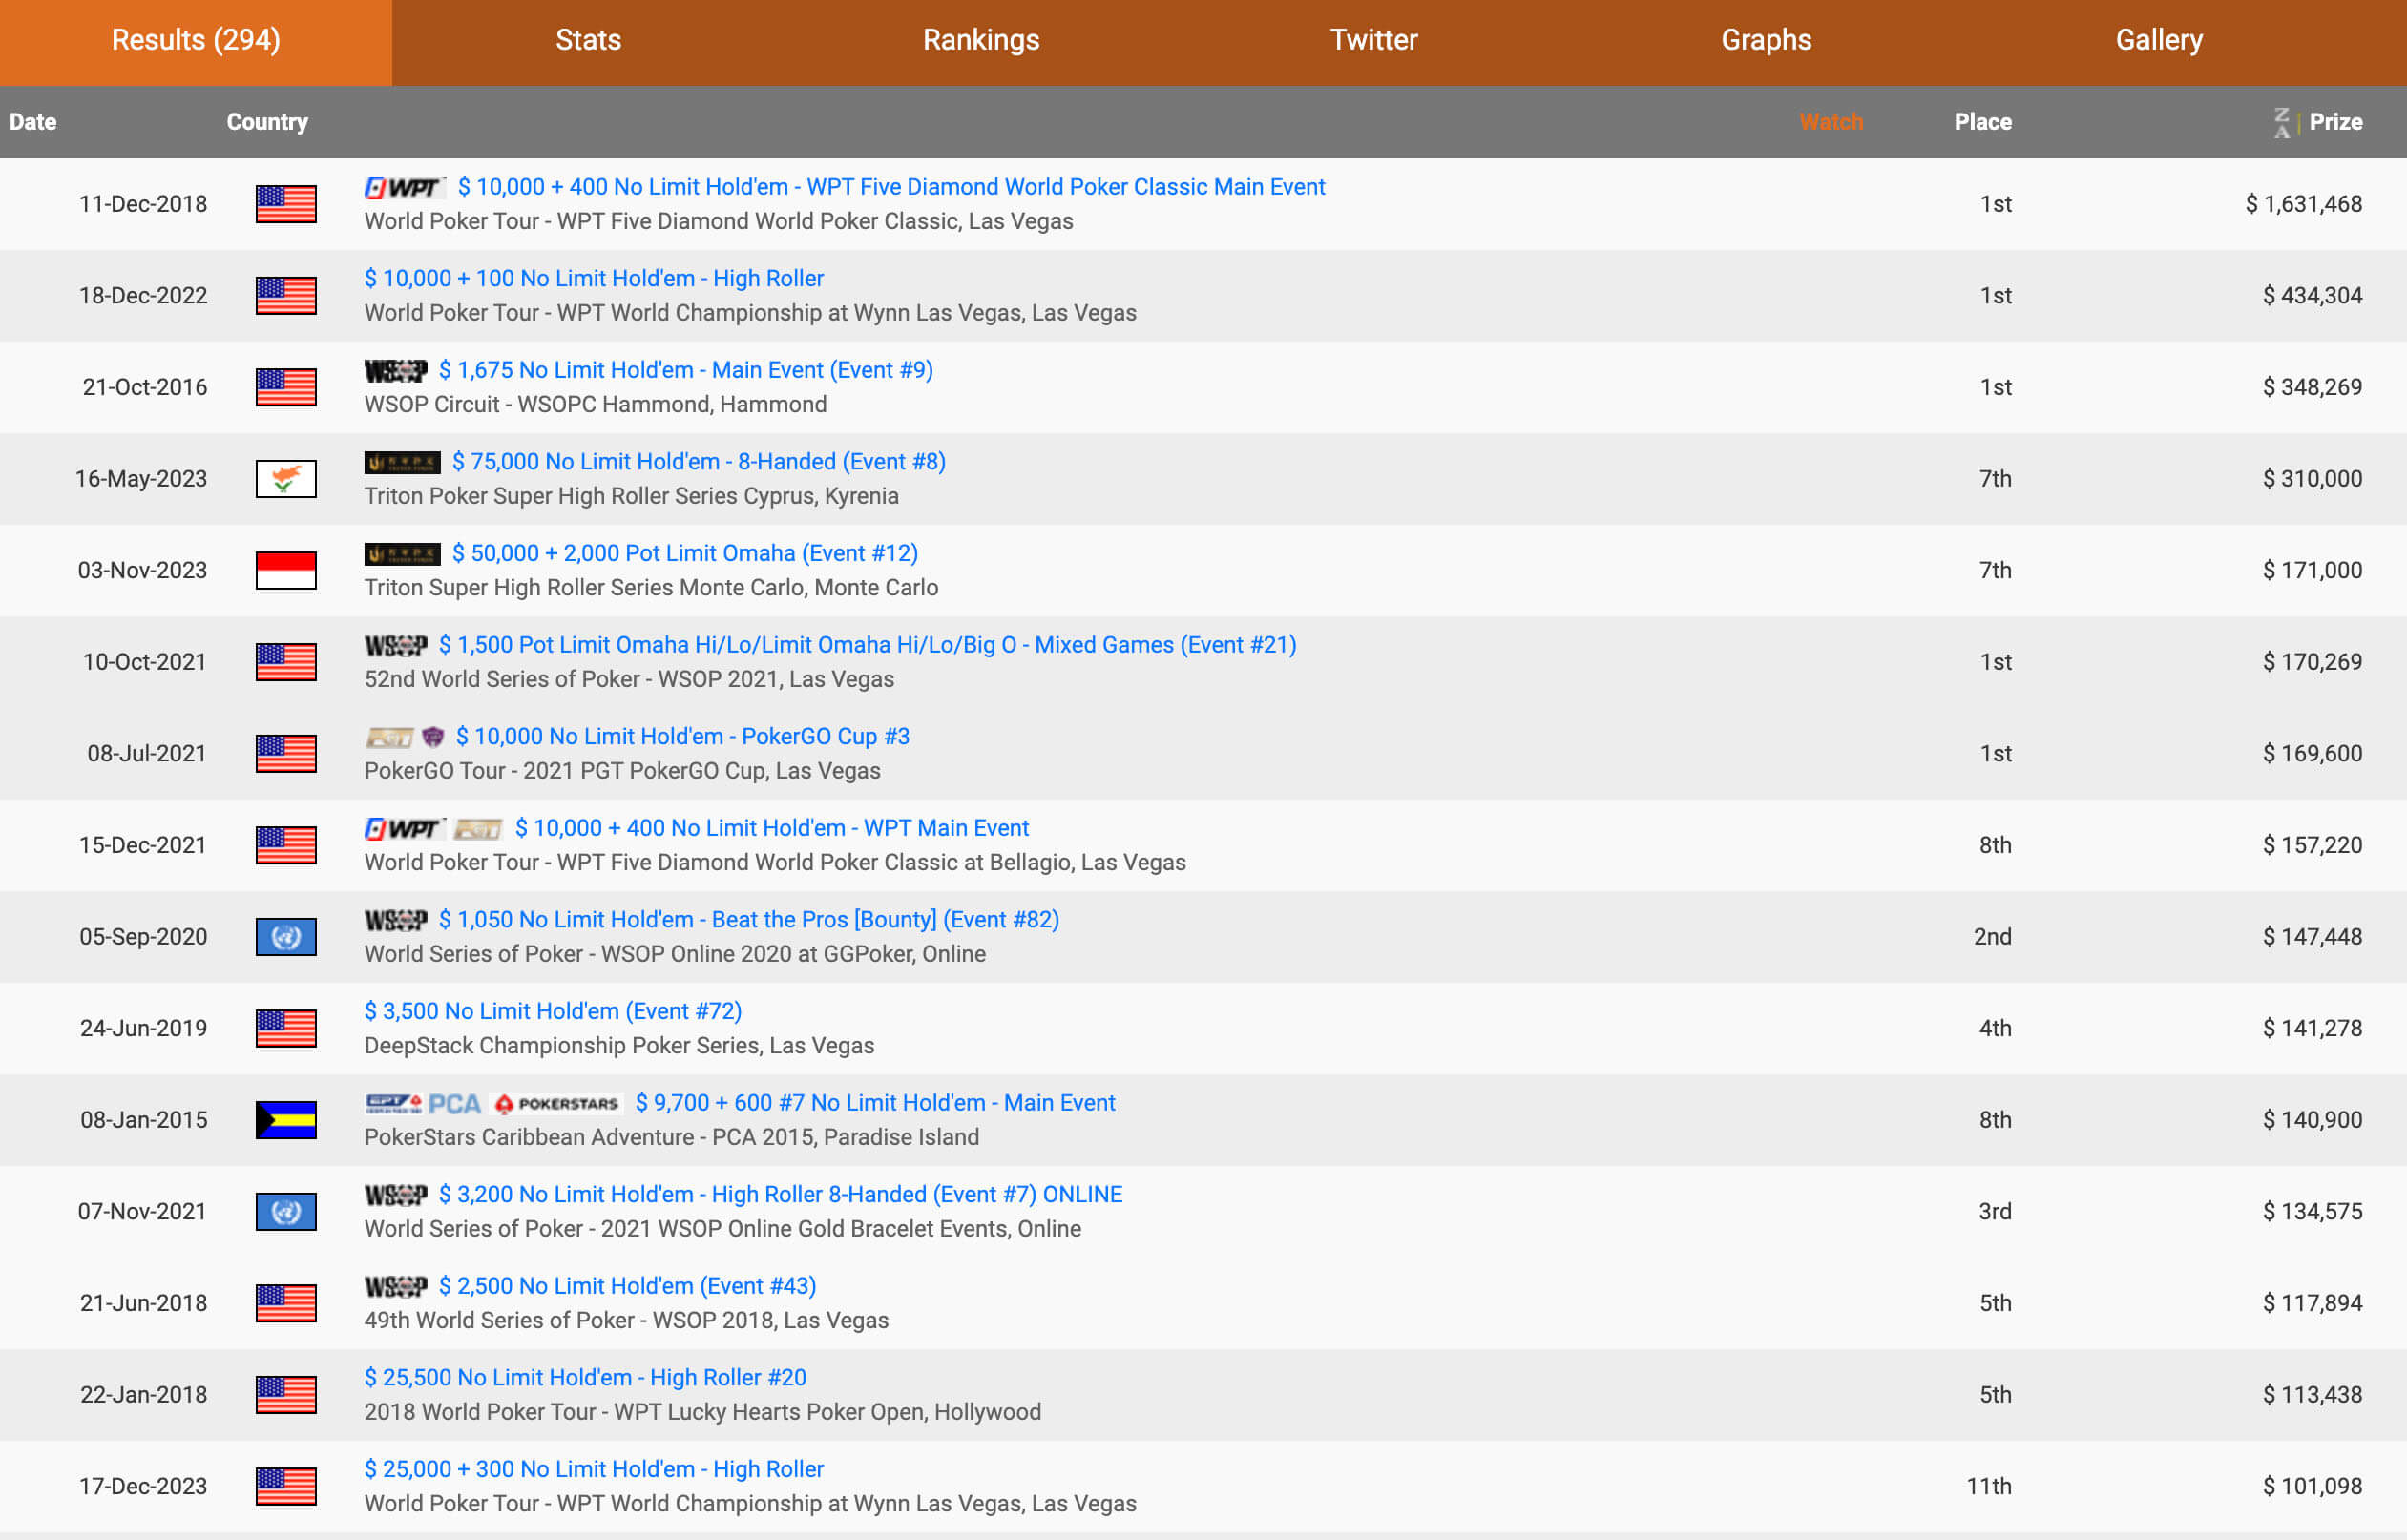This screenshot has width=2407, height=1540.
Task: Click PGT logo on PokerGO Cup #3 row
Action: point(389,738)
